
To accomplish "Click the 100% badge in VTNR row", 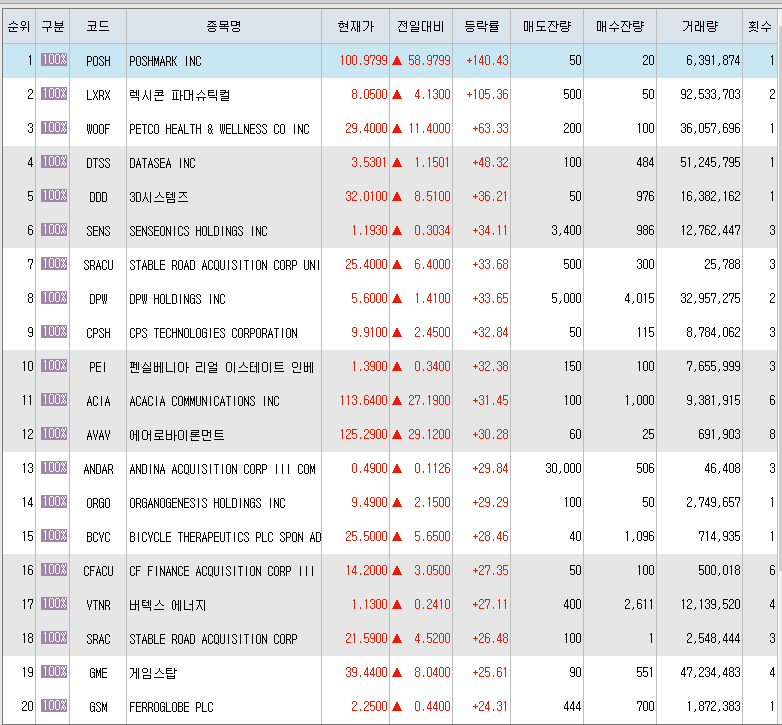I will click(x=54, y=603).
